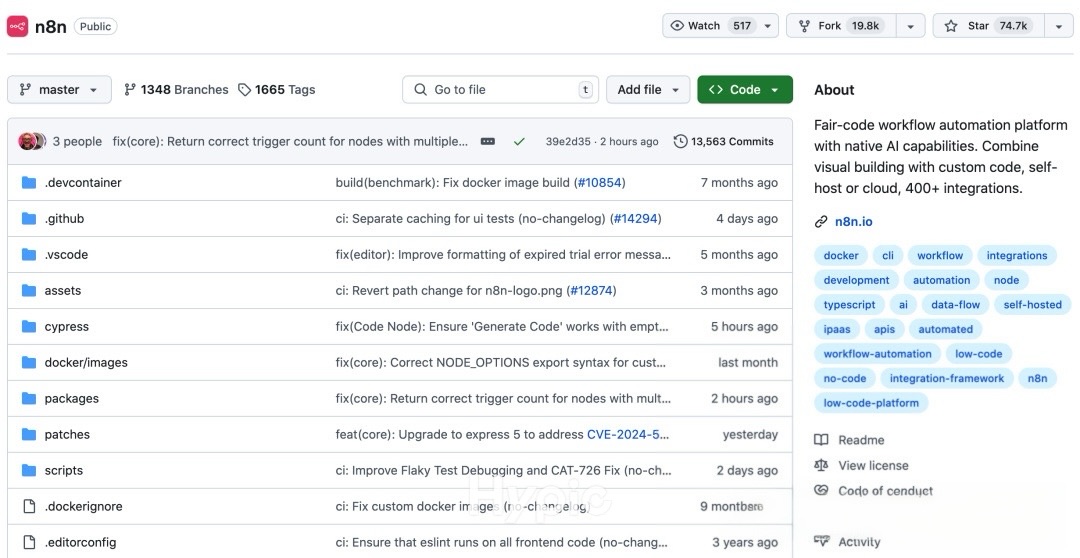Fork the n8n repository
The image size is (1080, 558).
tap(841, 26)
